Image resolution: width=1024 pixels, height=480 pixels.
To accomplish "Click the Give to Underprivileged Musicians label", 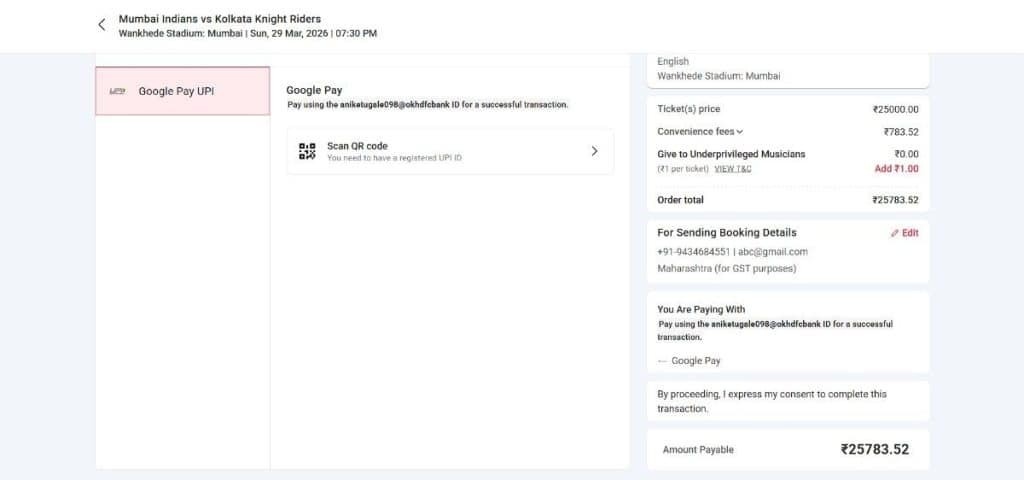I will [731, 154].
